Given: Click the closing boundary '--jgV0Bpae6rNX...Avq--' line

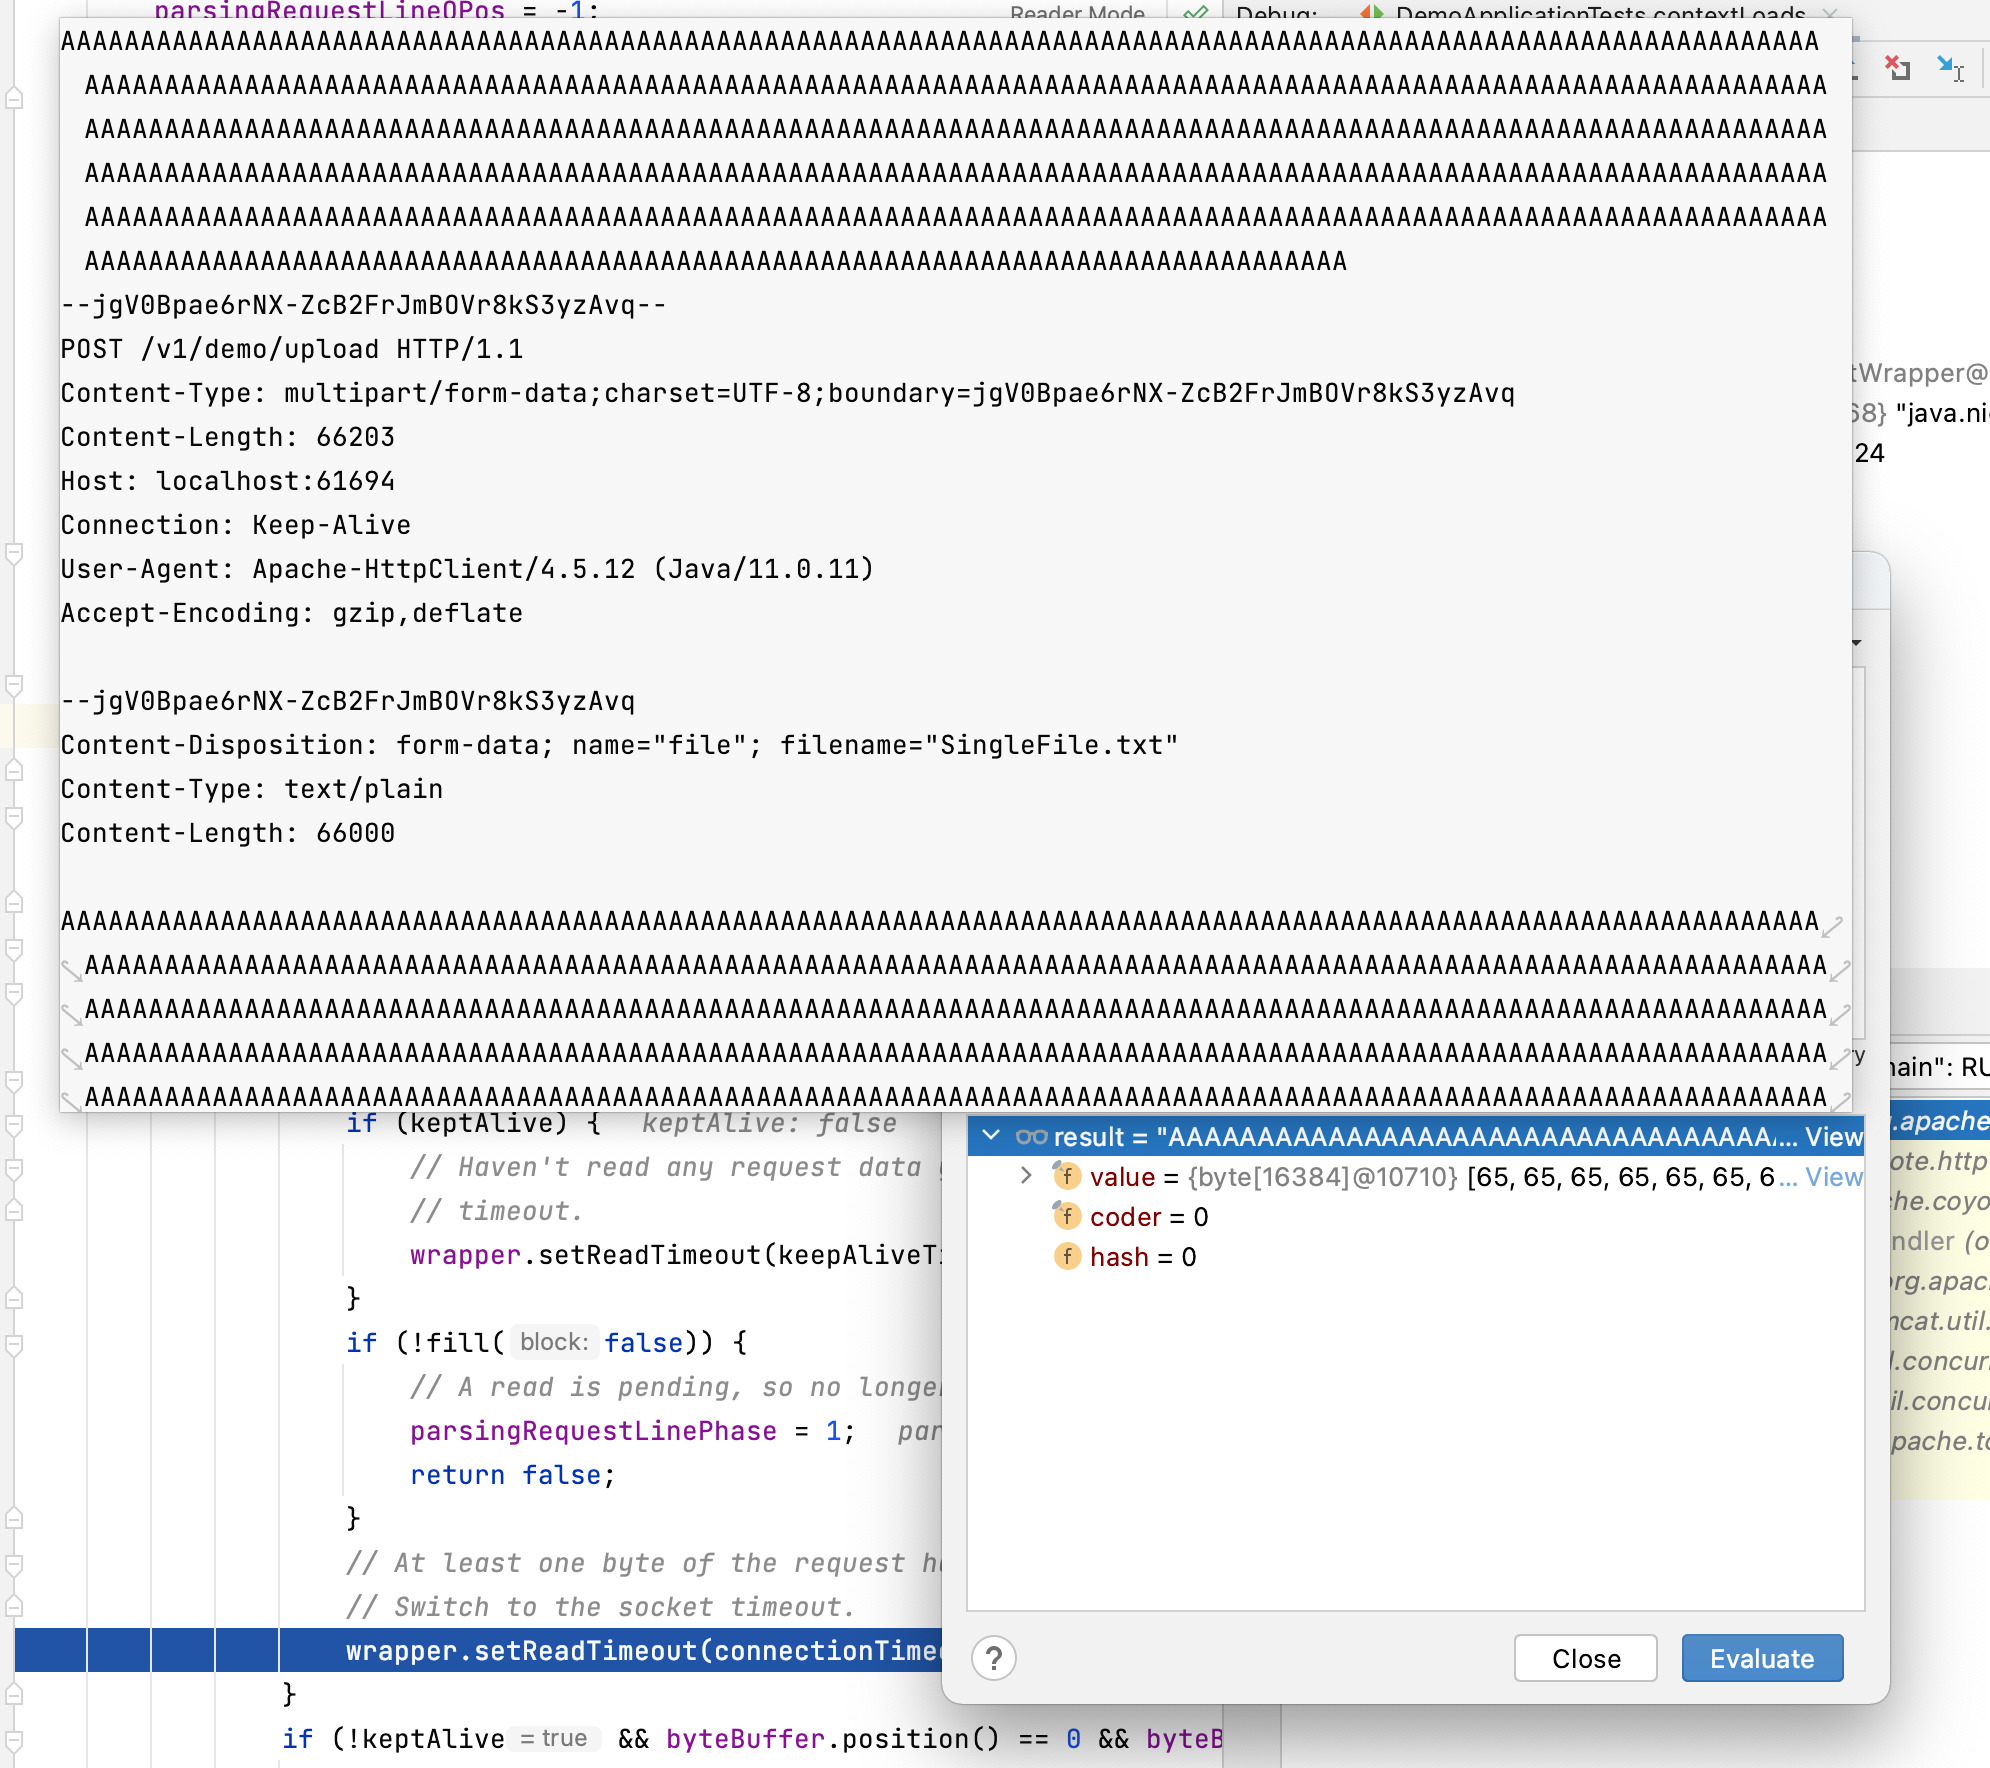Looking at the screenshot, I should point(364,305).
